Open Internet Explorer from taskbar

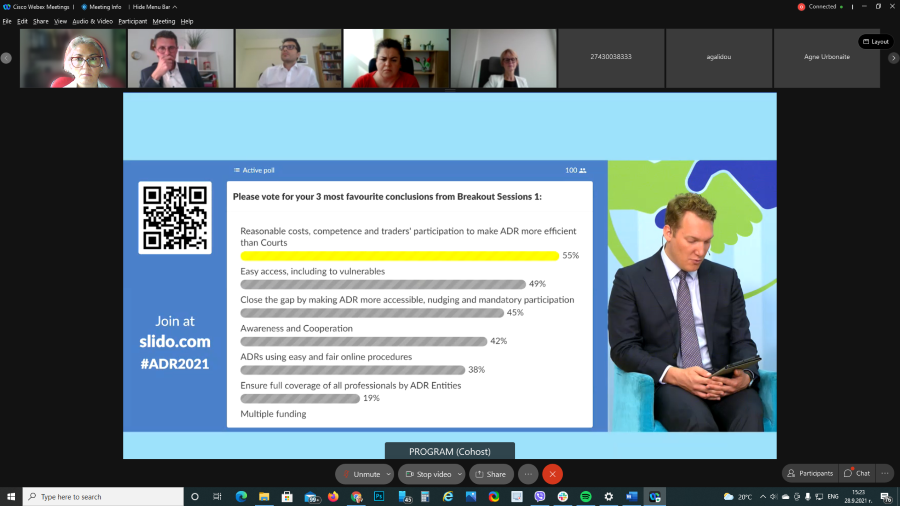pos(448,496)
